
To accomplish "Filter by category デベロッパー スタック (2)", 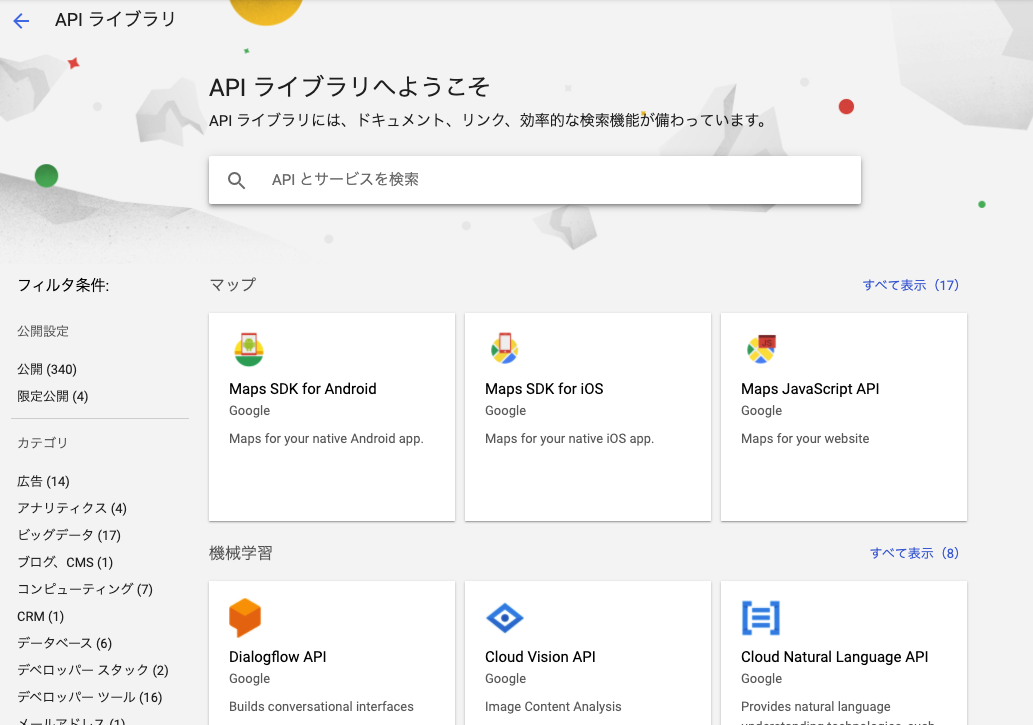I will [x=93, y=670].
